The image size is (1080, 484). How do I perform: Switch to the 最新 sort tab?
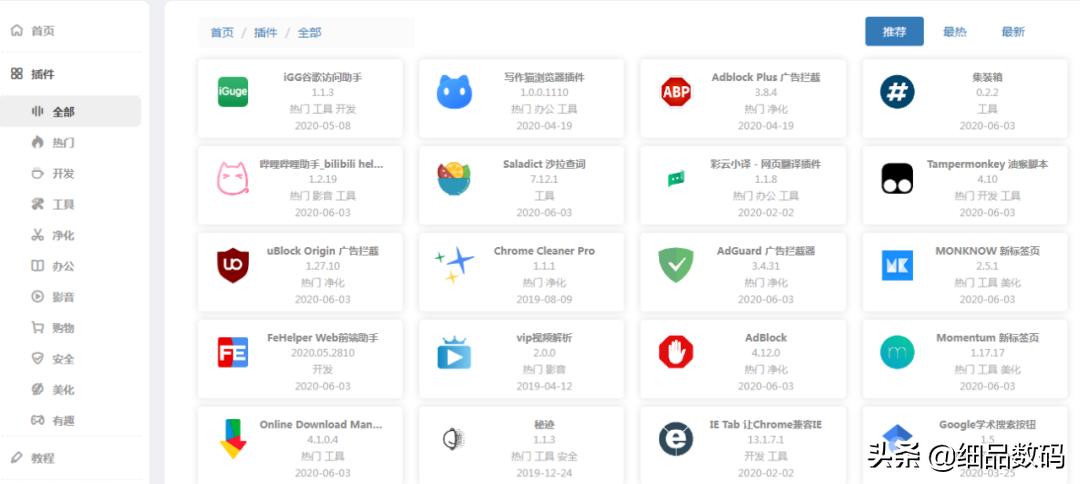point(1013,32)
